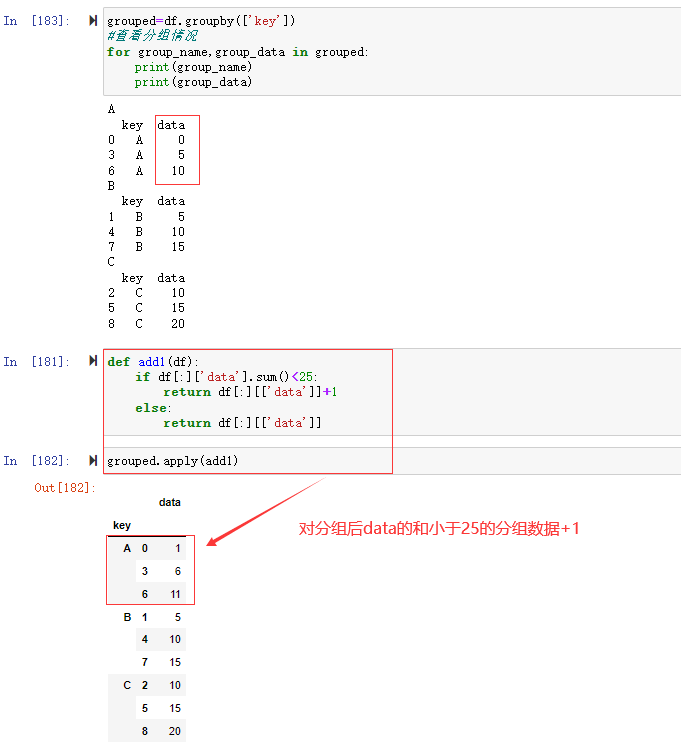Click the bold data column header
The image size is (681, 745).
point(169,502)
